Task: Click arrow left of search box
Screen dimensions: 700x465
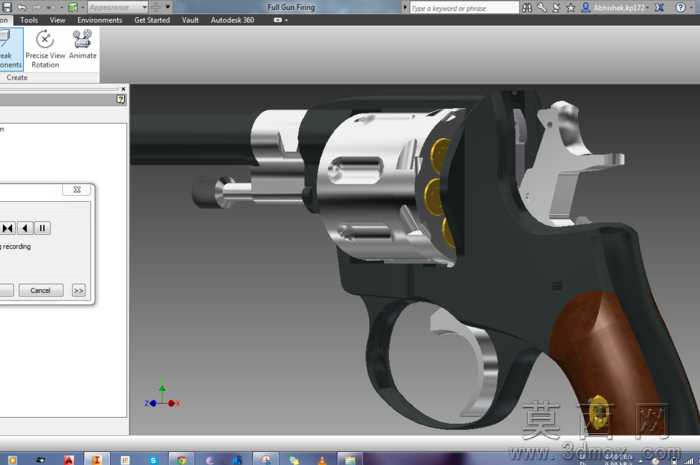Action: point(404,7)
